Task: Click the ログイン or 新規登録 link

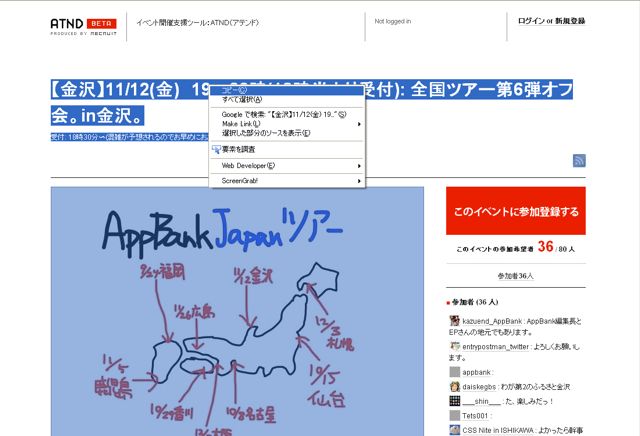Action: click(x=551, y=21)
